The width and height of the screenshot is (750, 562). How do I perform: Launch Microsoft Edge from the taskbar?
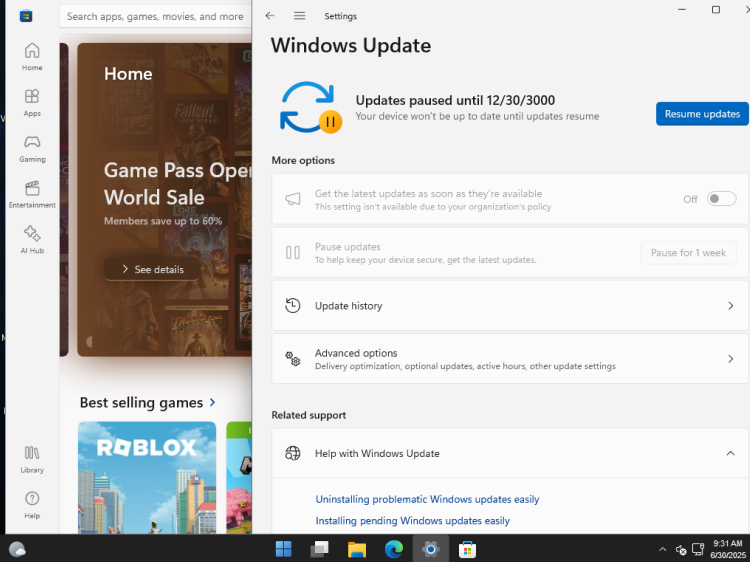point(394,549)
